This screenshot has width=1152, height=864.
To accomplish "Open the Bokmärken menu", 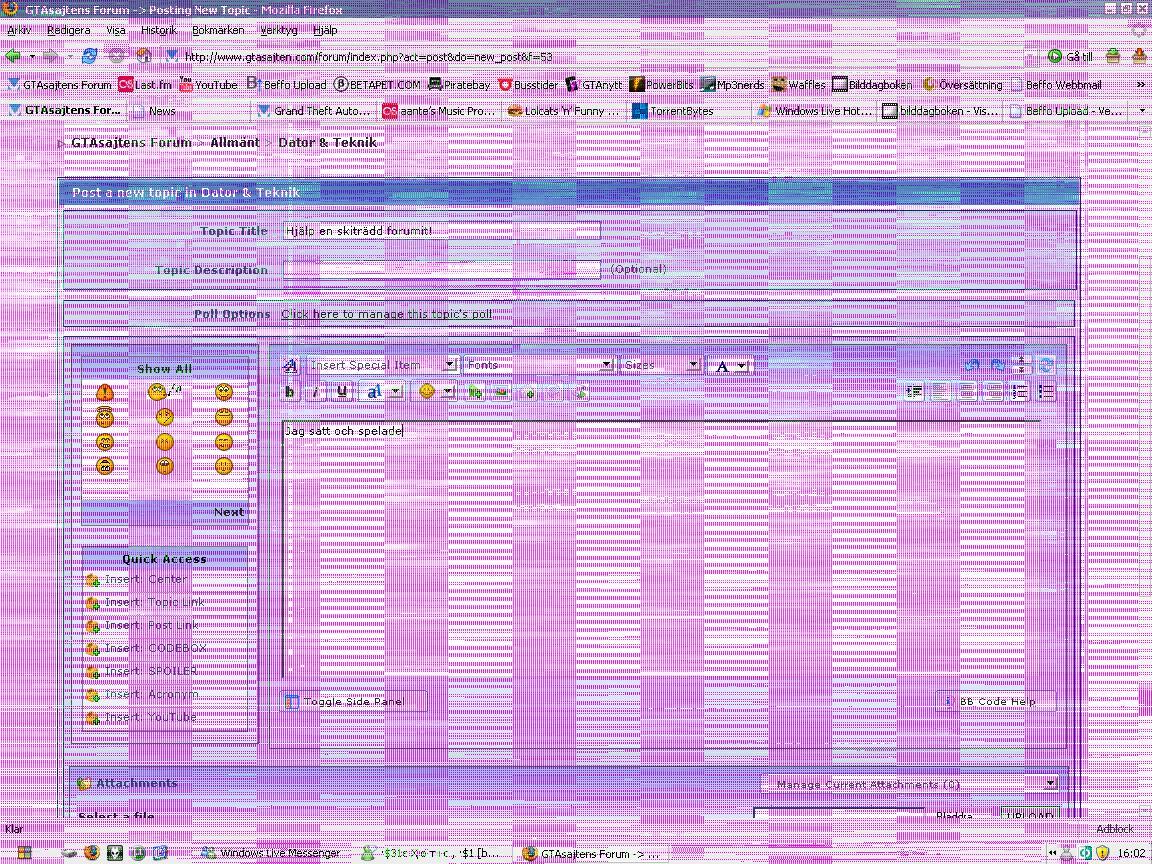I will 217,30.
